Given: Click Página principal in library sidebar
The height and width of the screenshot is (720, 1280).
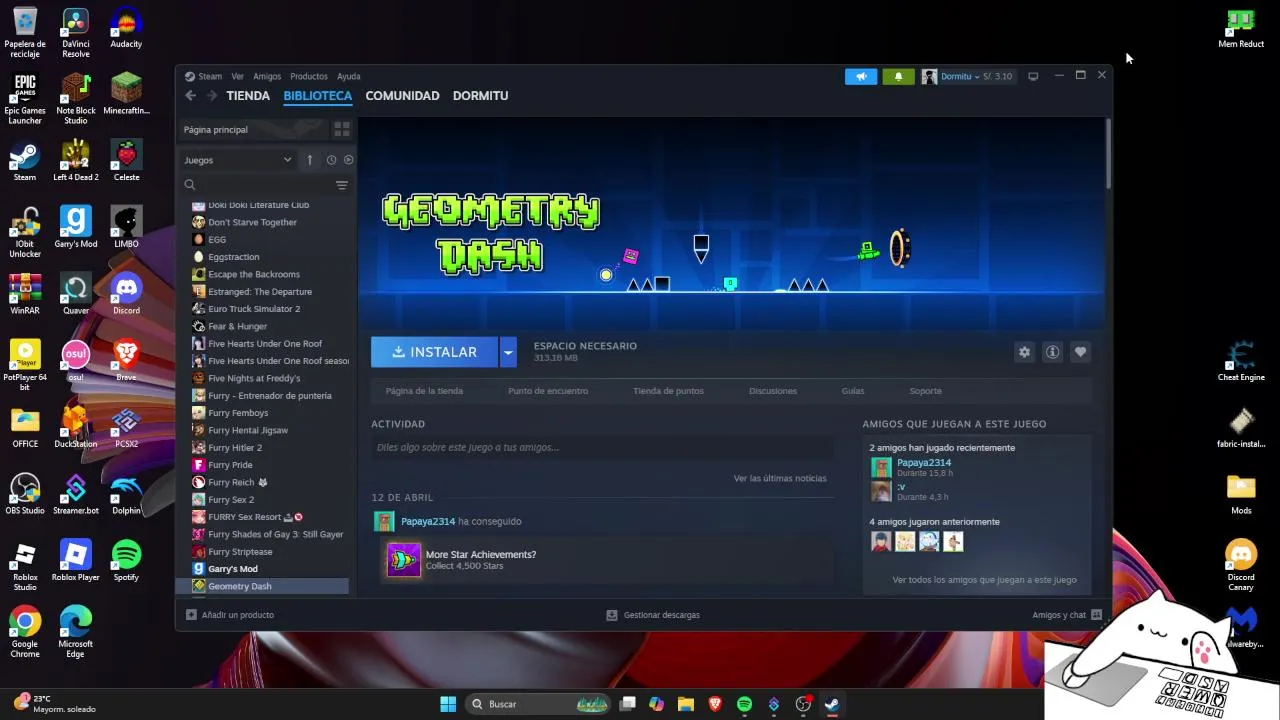Looking at the screenshot, I should pyautogui.click(x=252, y=130).
